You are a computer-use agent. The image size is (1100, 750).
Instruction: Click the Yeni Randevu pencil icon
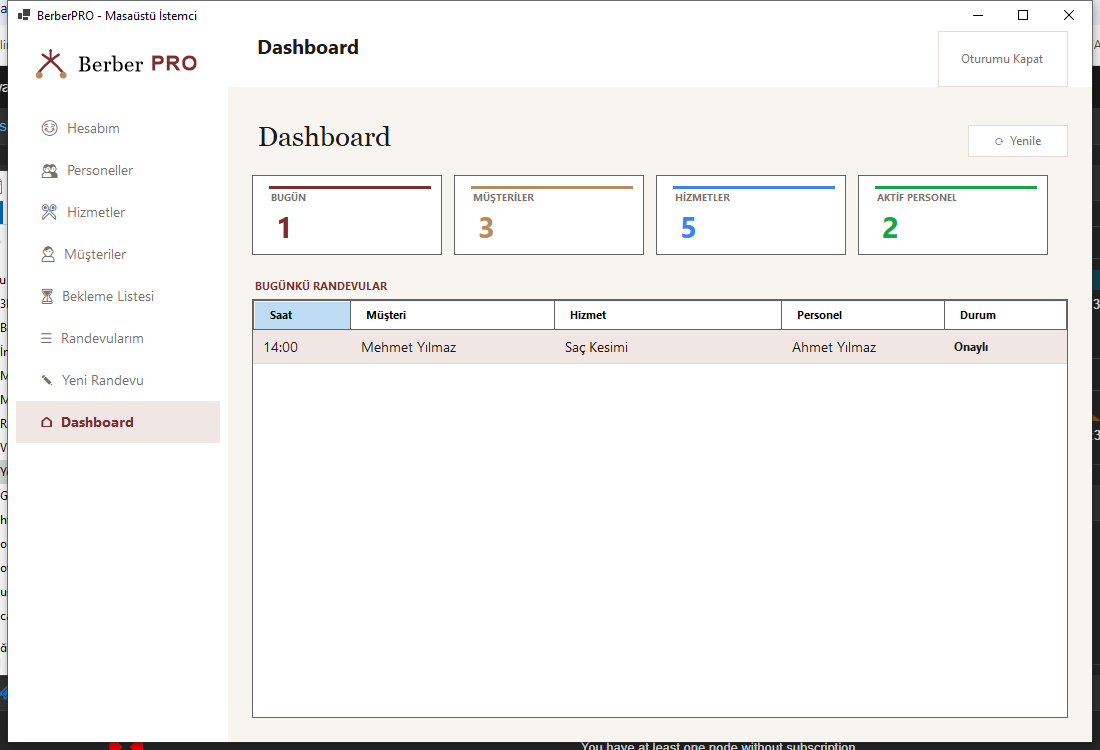pyautogui.click(x=47, y=380)
